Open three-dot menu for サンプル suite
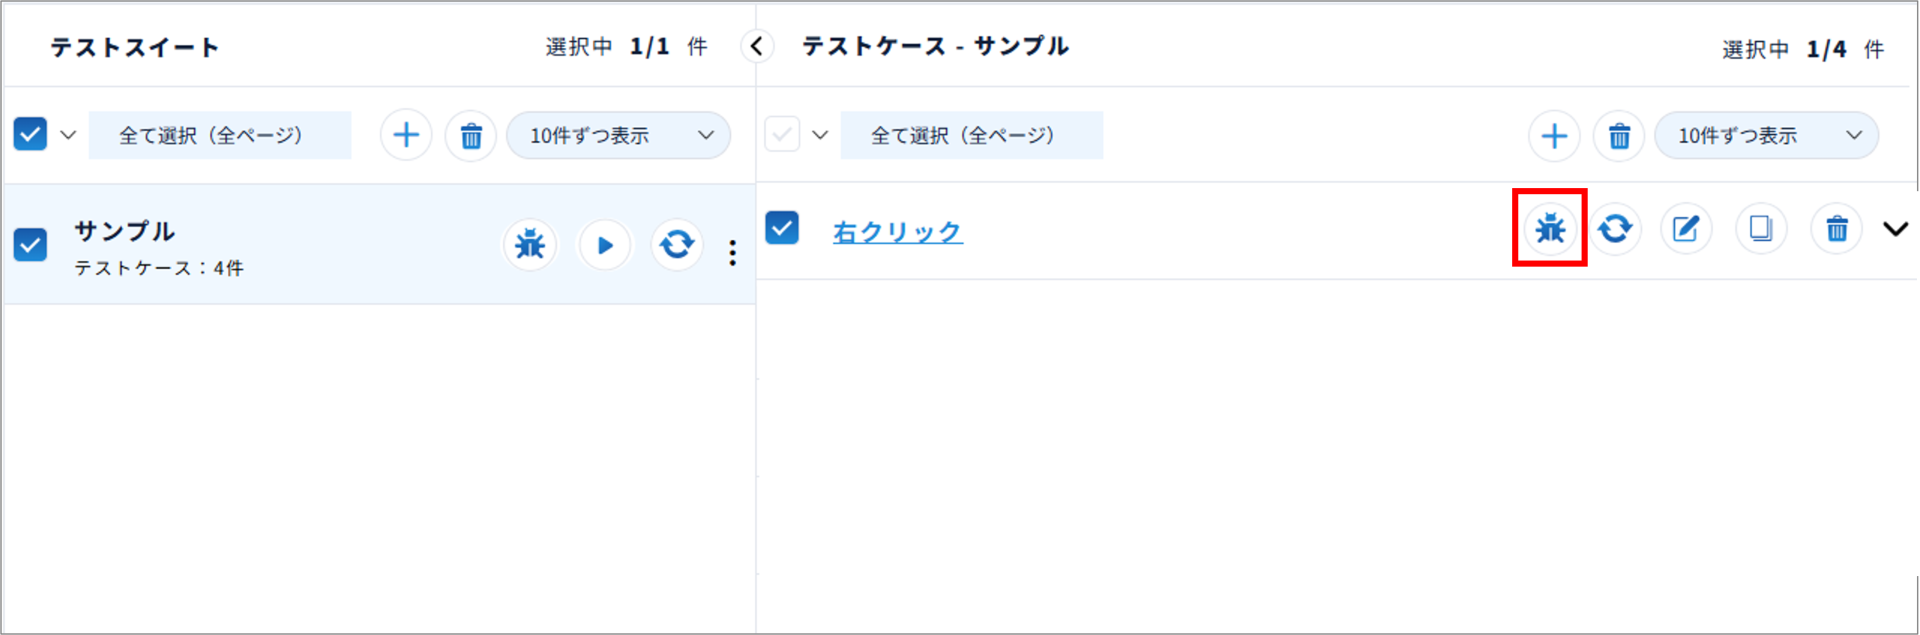The width and height of the screenshot is (1920, 635). pyautogui.click(x=733, y=253)
